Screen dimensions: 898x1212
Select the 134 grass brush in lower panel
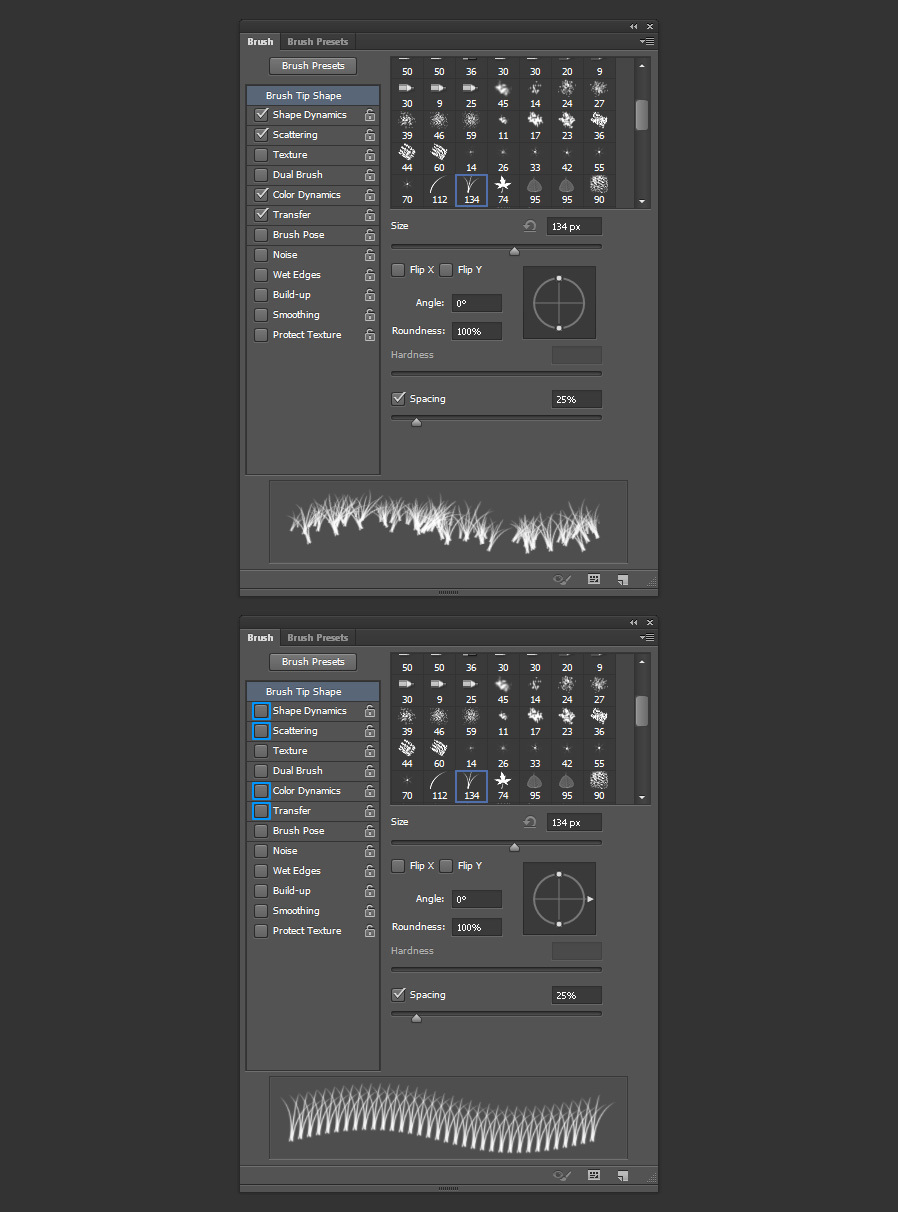click(x=471, y=786)
